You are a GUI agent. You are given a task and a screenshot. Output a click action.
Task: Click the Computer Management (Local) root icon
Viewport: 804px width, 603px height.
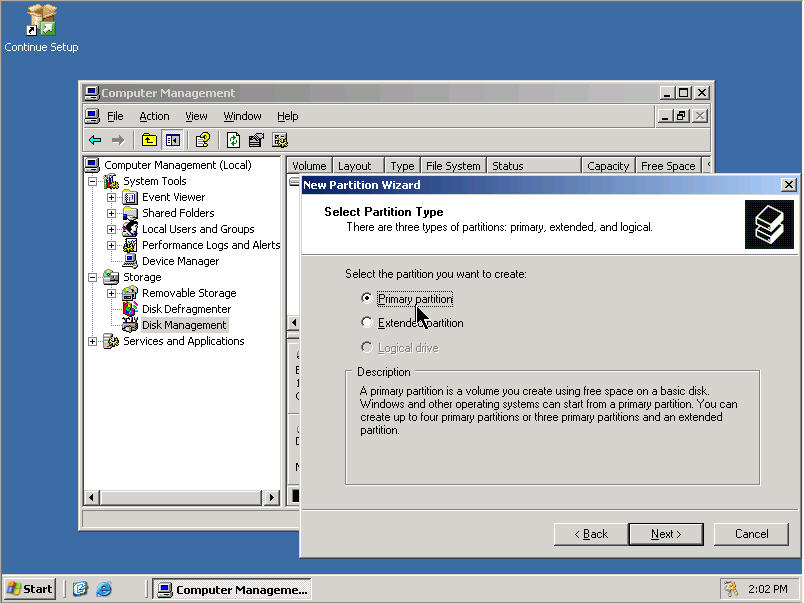pyautogui.click(x=92, y=165)
